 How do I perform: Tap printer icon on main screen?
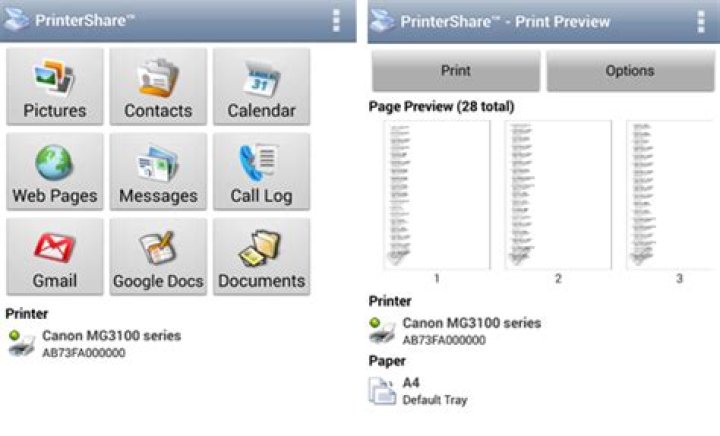click(x=21, y=343)
